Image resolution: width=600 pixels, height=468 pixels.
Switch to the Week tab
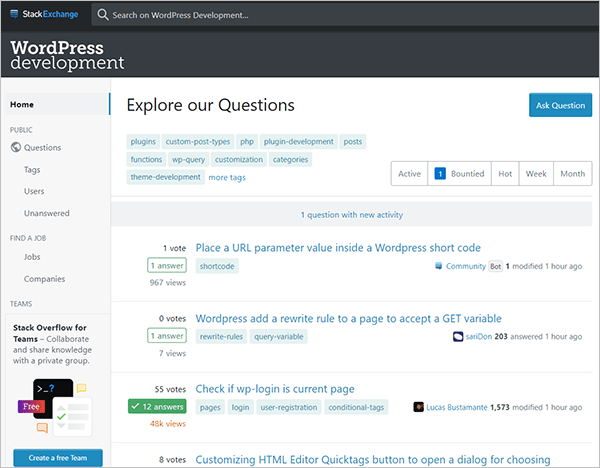point(536,174)
